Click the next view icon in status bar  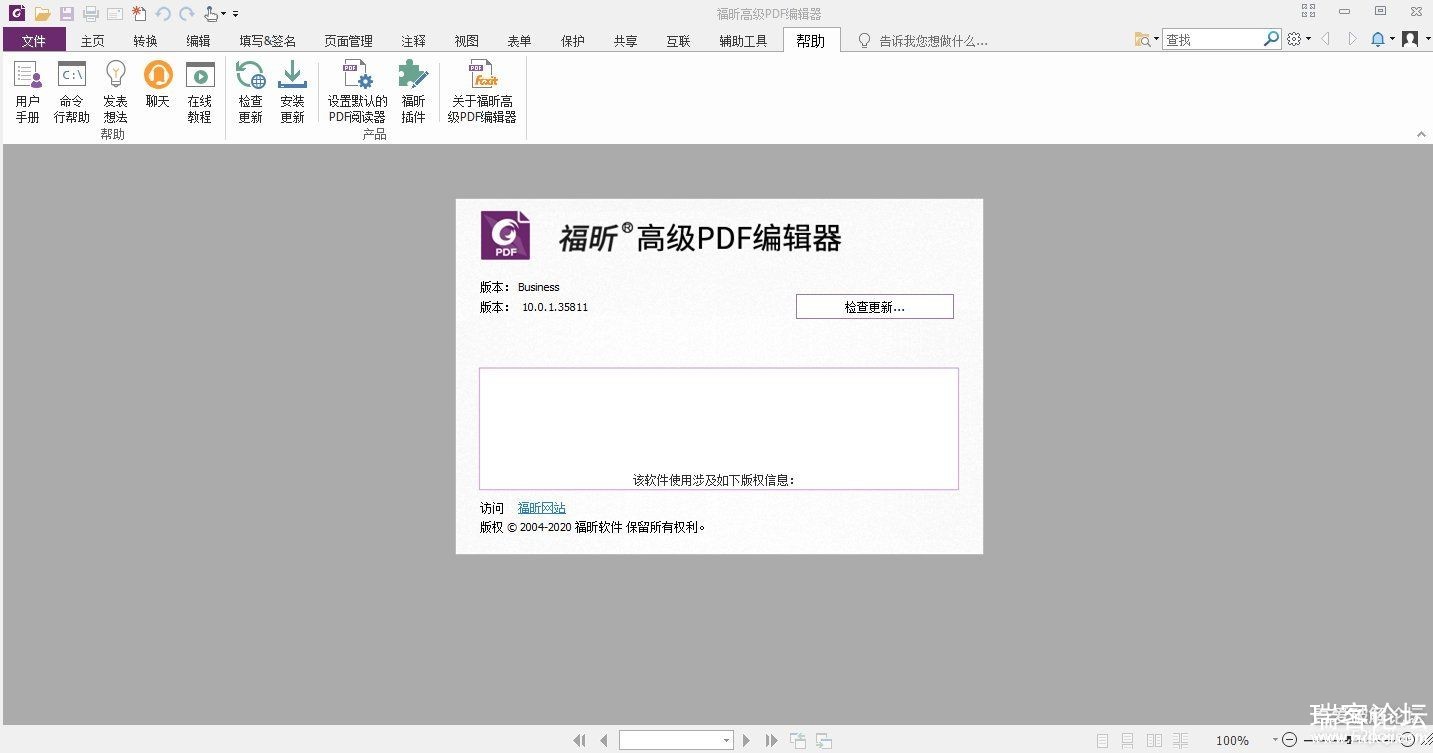[x=823, y=740]
